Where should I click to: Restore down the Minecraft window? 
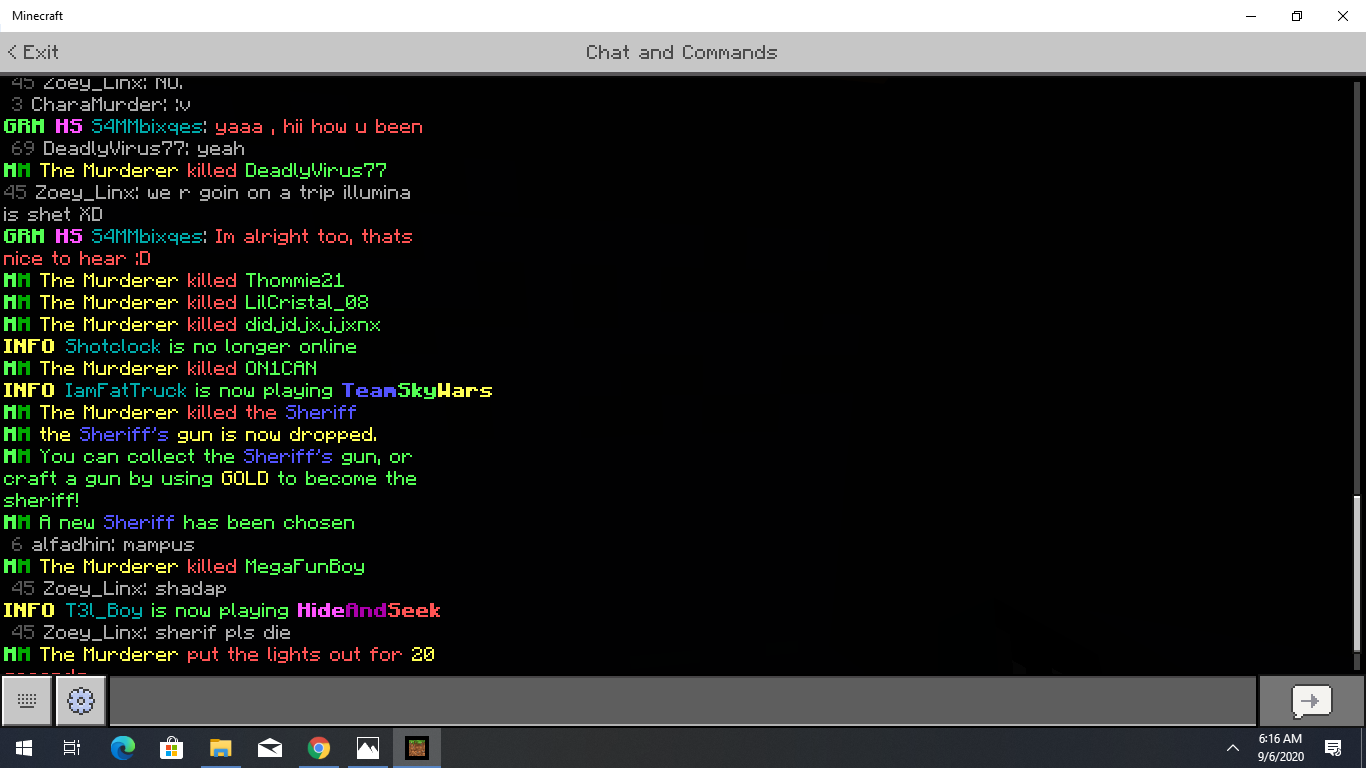click(1297, 16)
